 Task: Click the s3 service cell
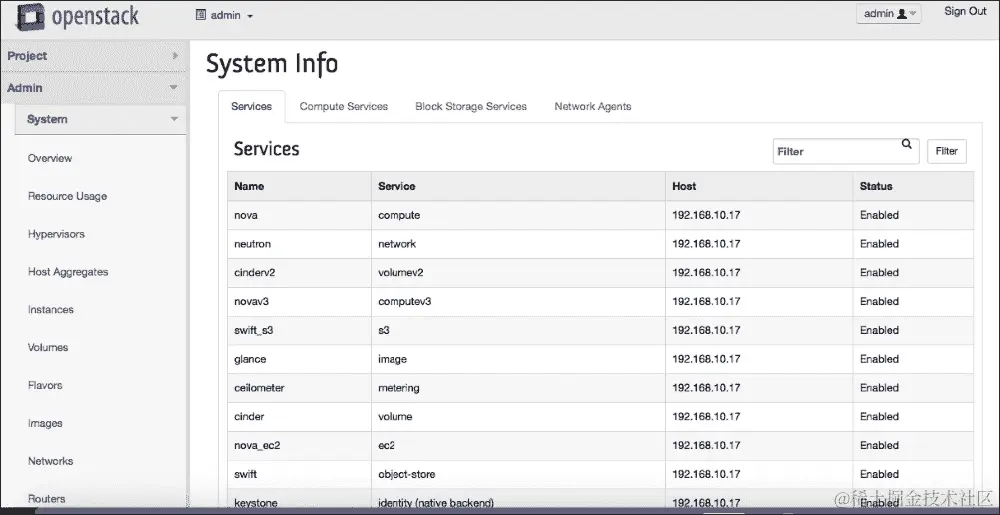[x=518, y=330]
